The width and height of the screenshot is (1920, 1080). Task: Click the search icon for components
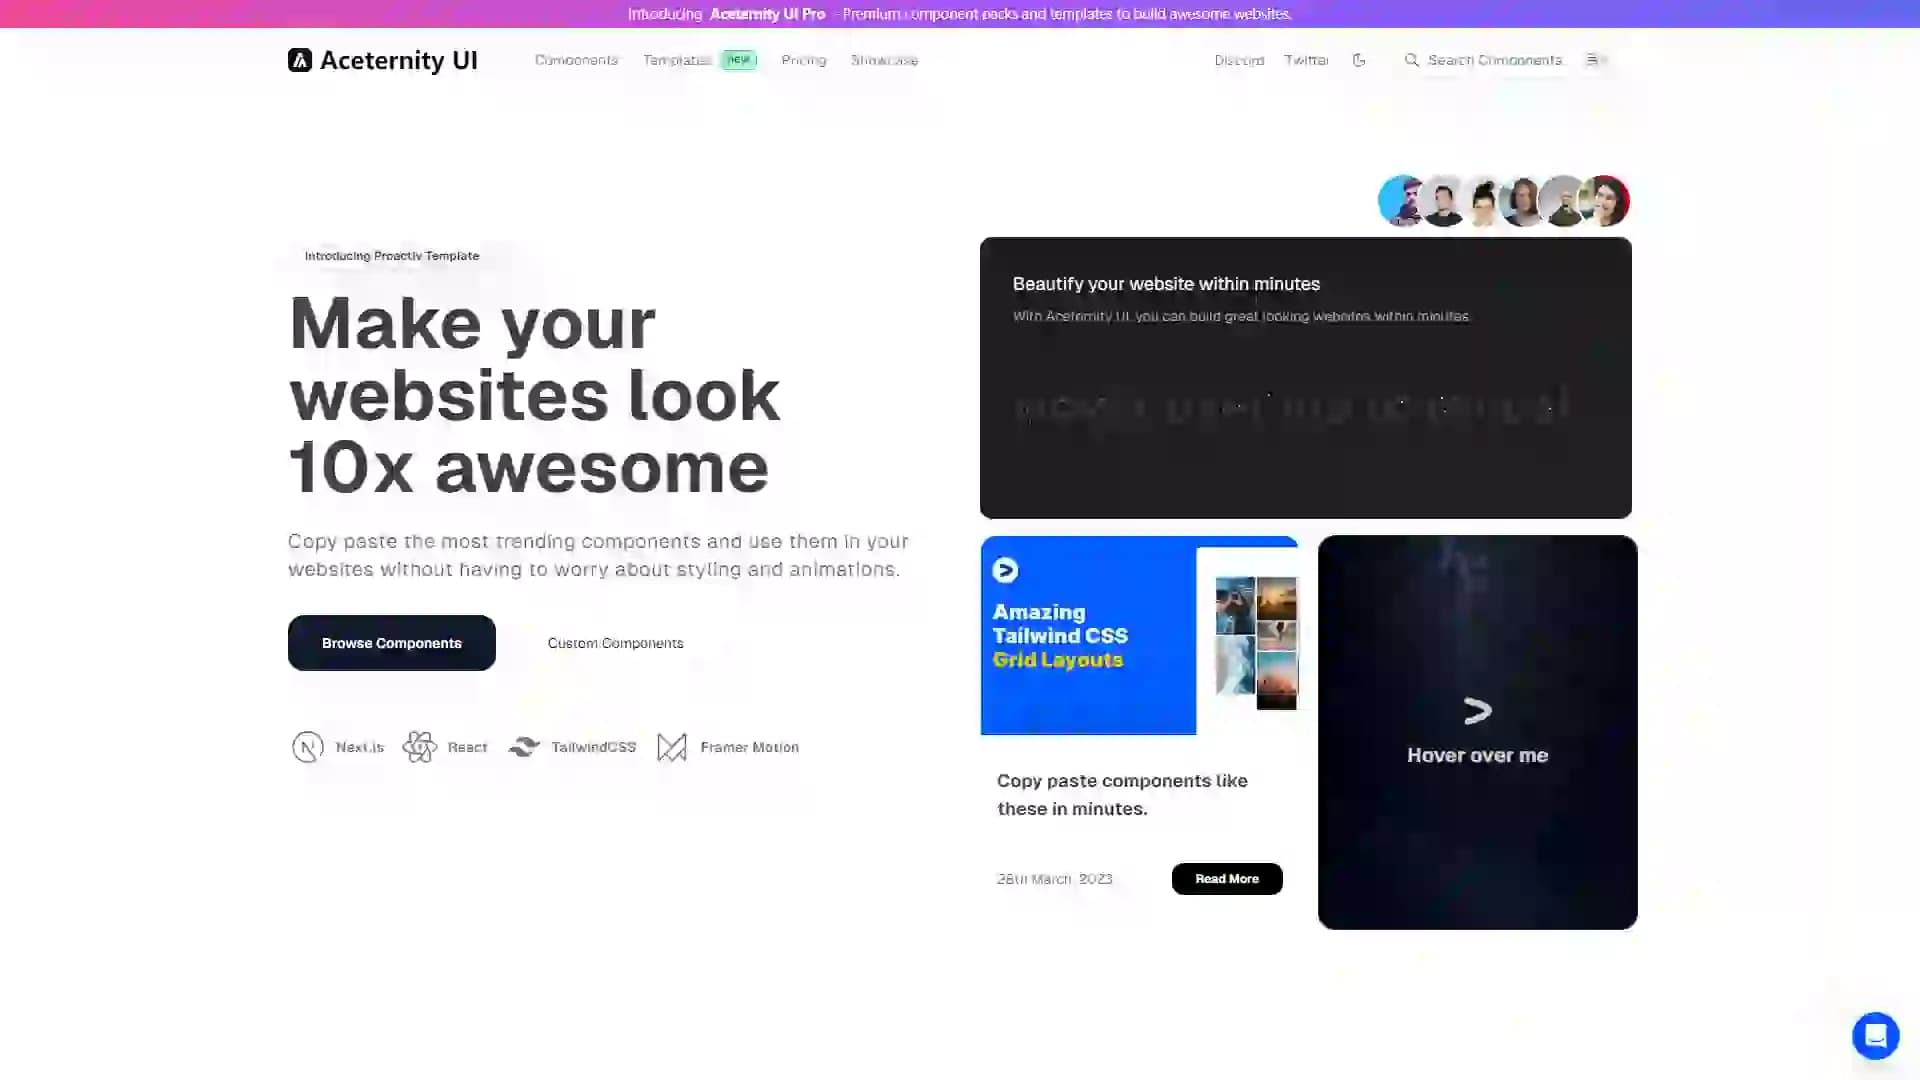click(1411, 59)
